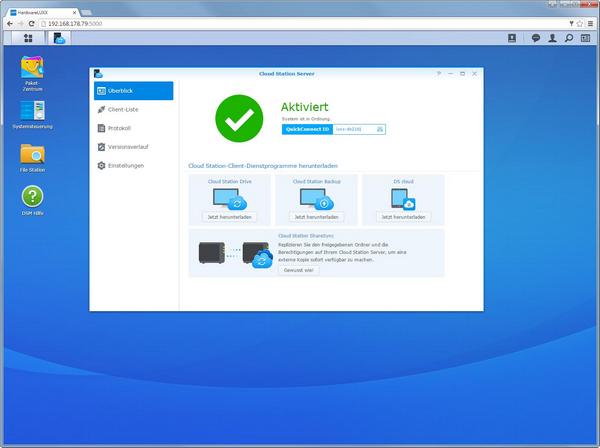Image resolution: width=600 pixels, height=448 pixels.
Task: Click the 'Aktiviert' status text
Action: 305,107
